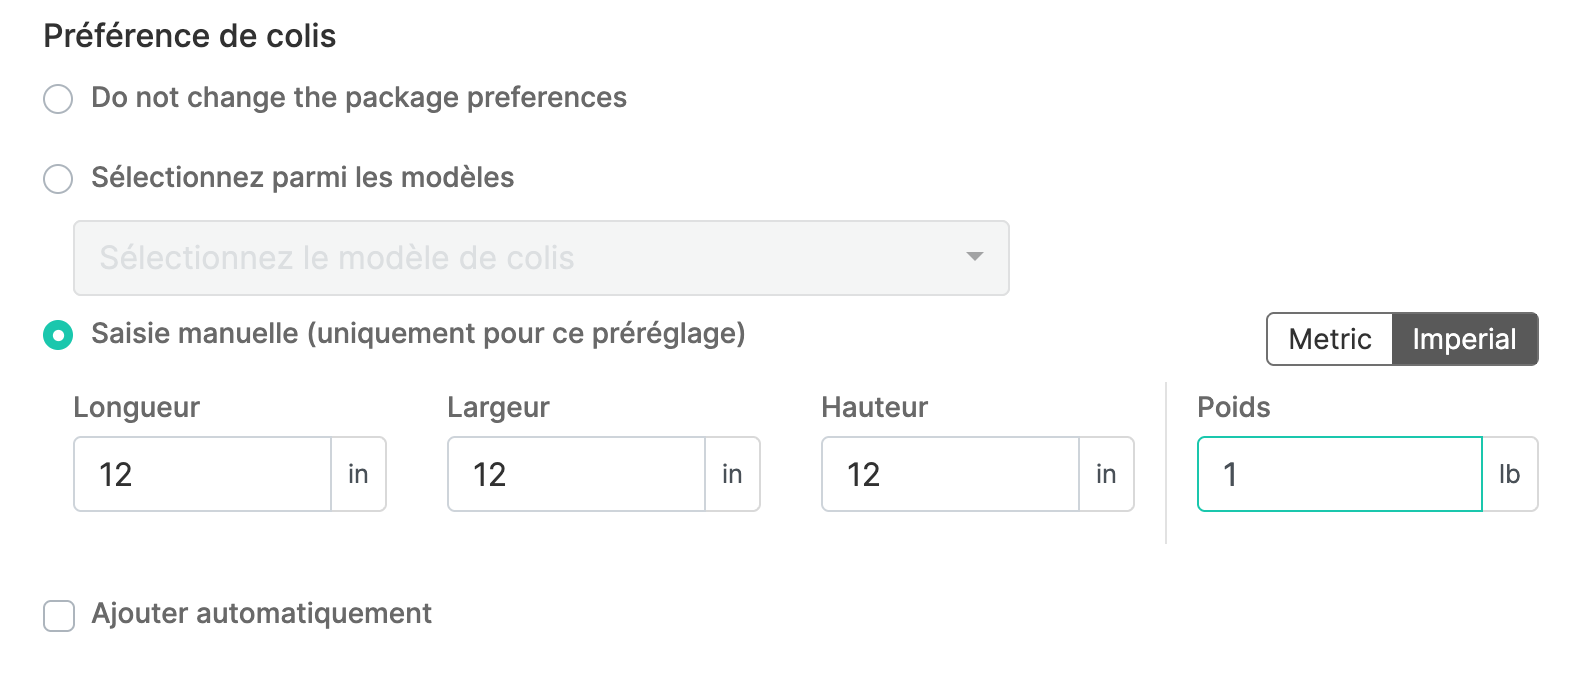Enable the 'Ajouter automatiquement' checkbox
This screenshot has height=684, width=1580.
[x=59, y=616]
